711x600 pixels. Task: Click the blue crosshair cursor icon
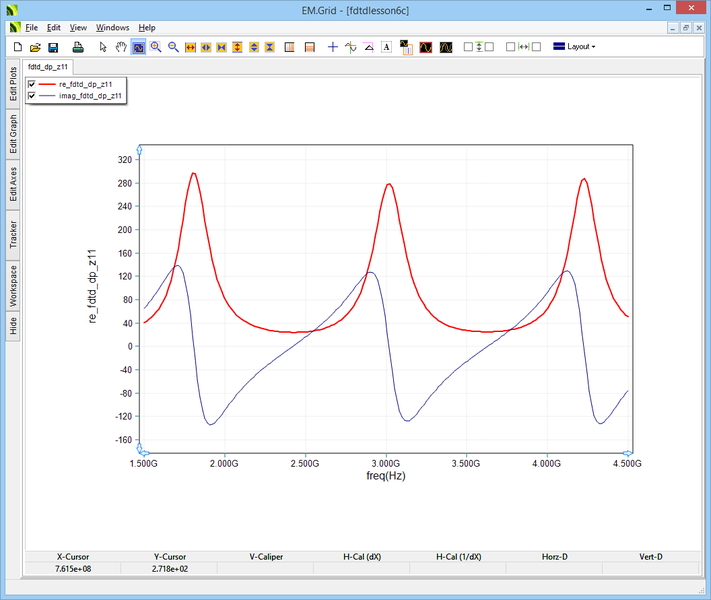333,47
